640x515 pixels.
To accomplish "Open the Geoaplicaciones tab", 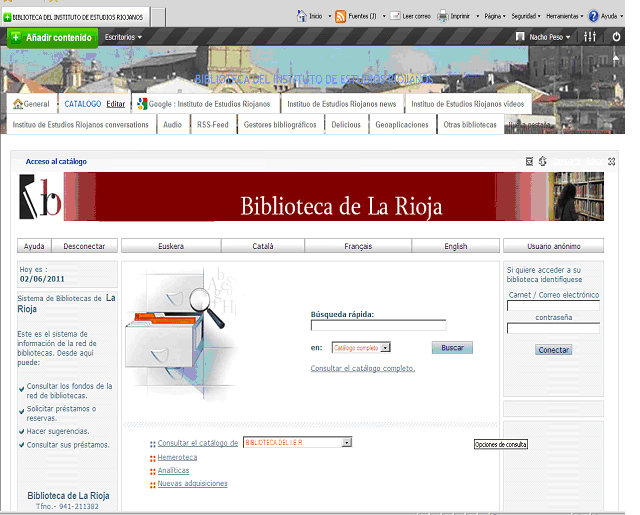I will click(402, 124).
